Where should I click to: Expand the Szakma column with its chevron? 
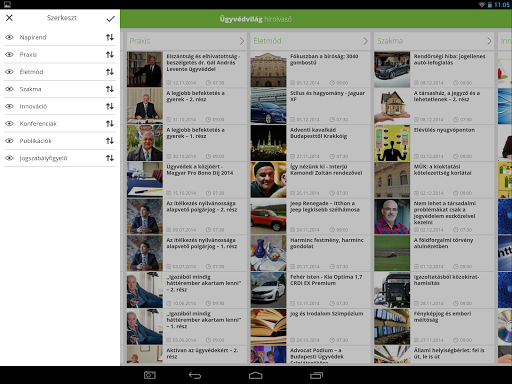pyautogui.click(x=489, y=41)
